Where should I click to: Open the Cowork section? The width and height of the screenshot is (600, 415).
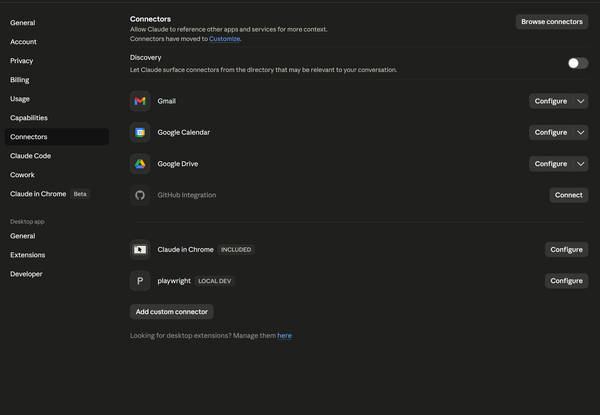tap(57, 175)
